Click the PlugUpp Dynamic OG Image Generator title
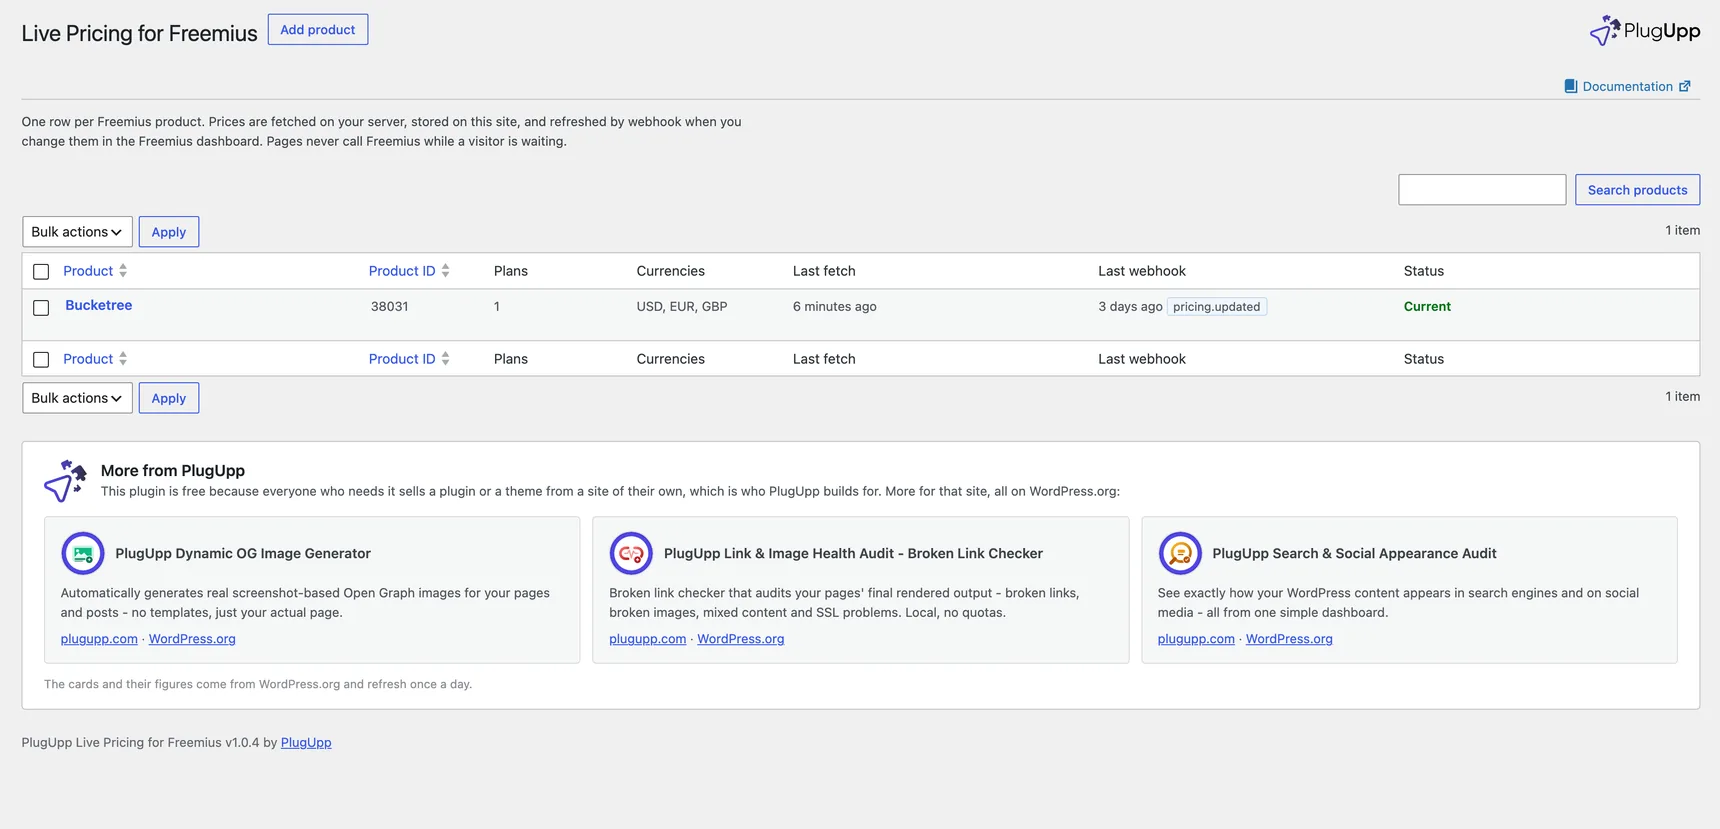Screen dimensions: 1720x829 click(243, 553)
